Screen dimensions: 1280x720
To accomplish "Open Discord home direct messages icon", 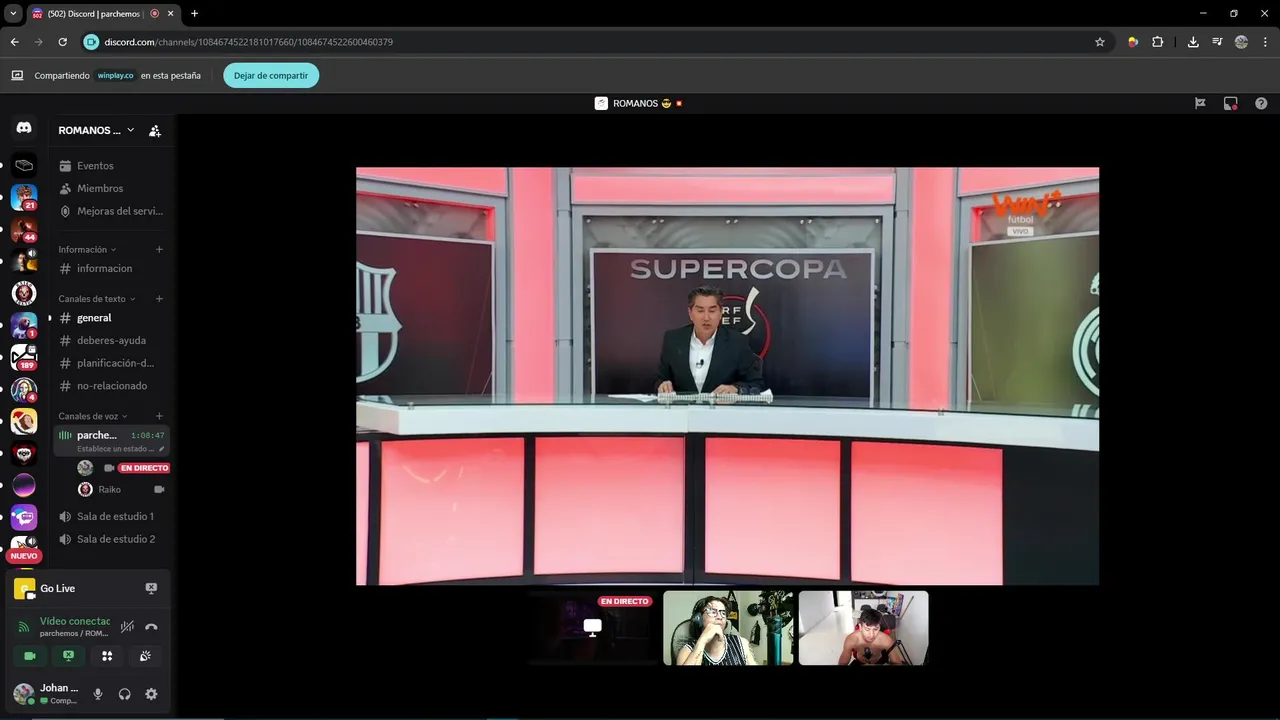I will point(24,128).
